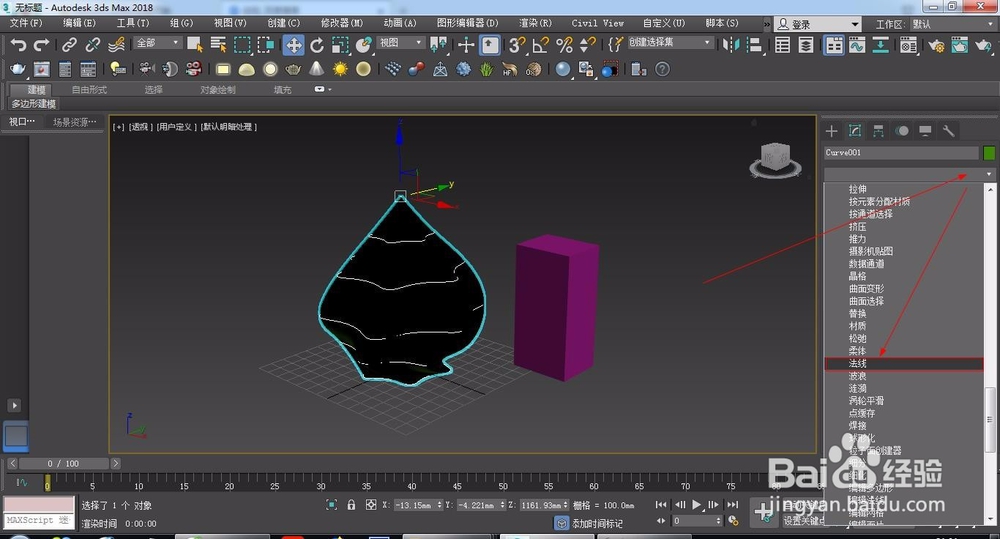1000x539 pixels.
Task: Click the Unlink Selection icon
Action: [92, 45]
